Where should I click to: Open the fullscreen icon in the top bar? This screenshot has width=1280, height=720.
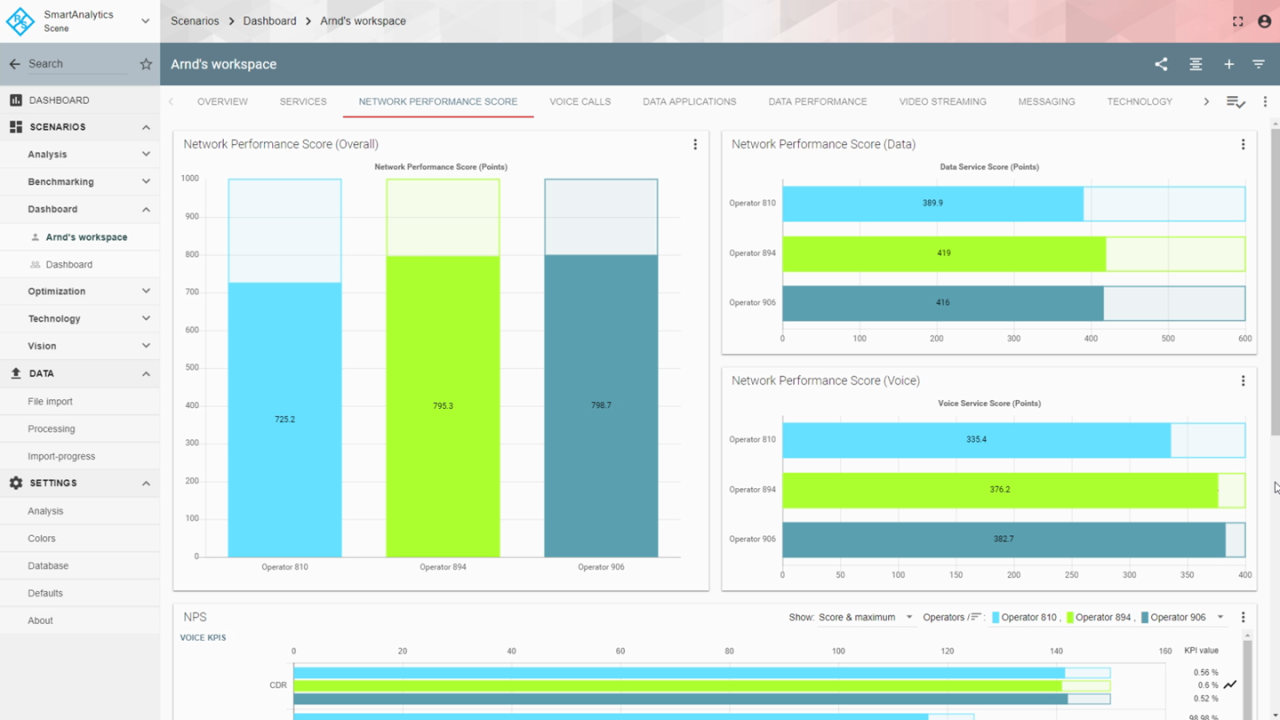1237,21
